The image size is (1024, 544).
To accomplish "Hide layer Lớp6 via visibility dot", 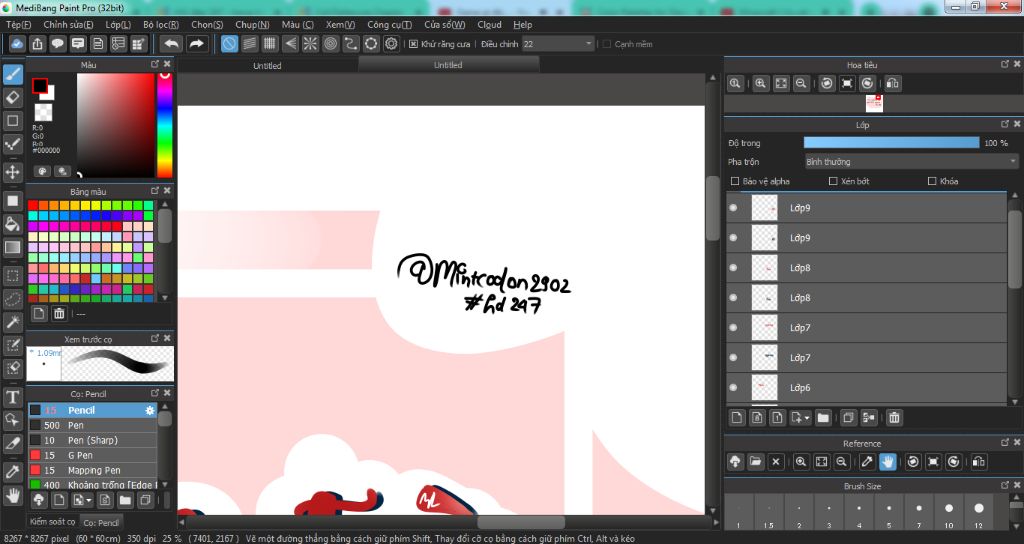I will 733,387.
